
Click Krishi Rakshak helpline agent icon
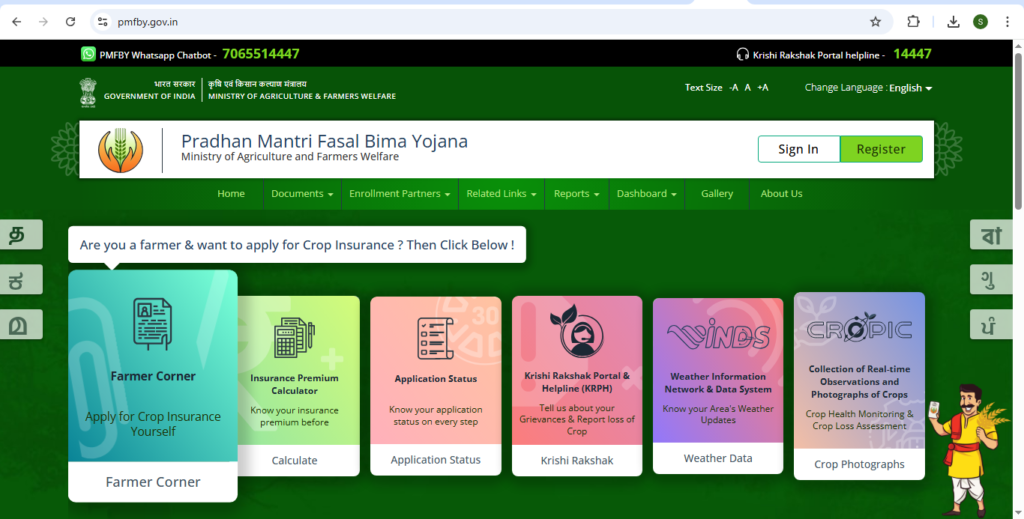(x=577, y=332)
